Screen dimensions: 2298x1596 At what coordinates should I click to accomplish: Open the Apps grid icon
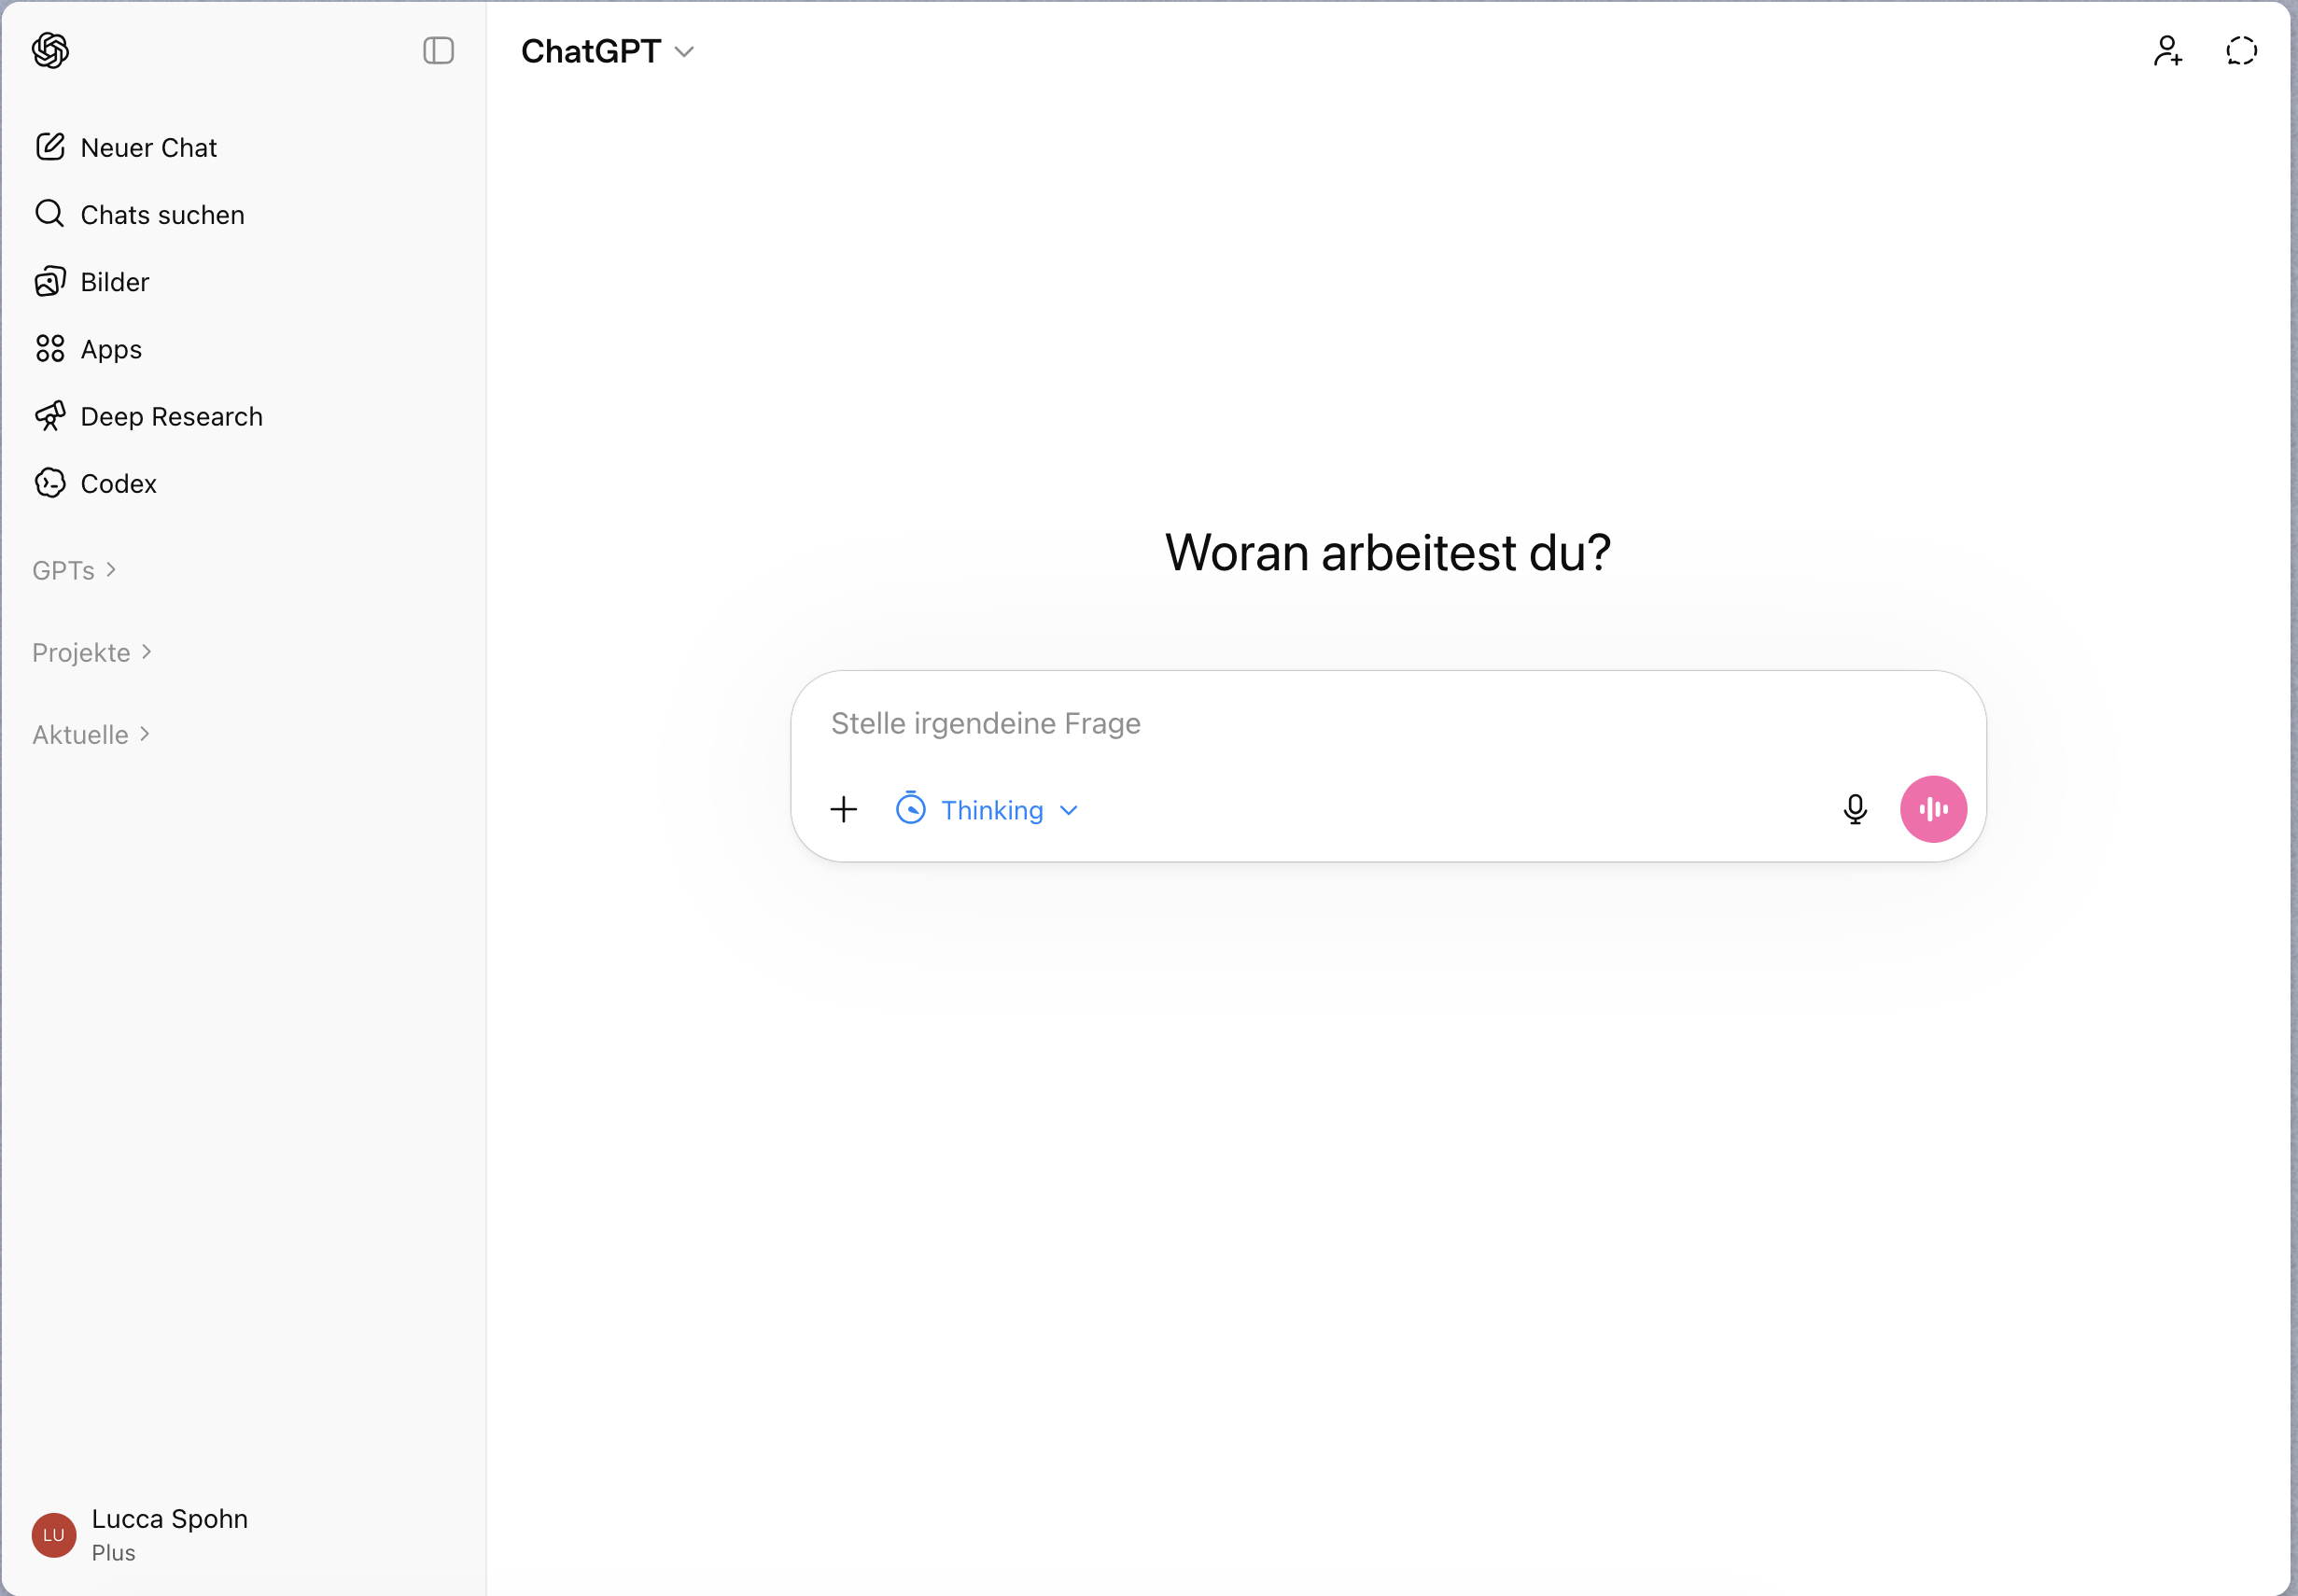[50, 349]
